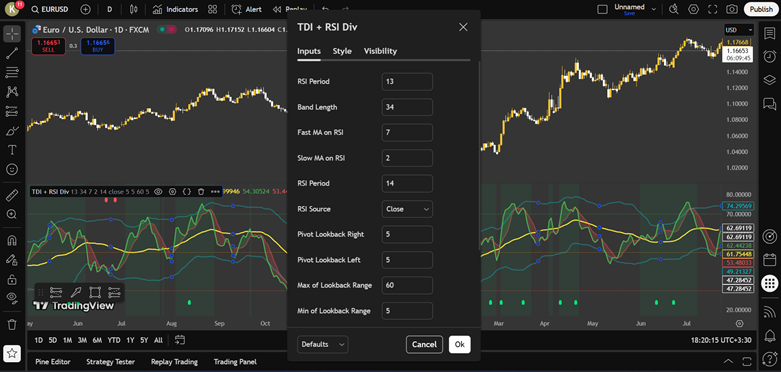
Task: Edit the Slow MA on RSI field
Action: 407,158
